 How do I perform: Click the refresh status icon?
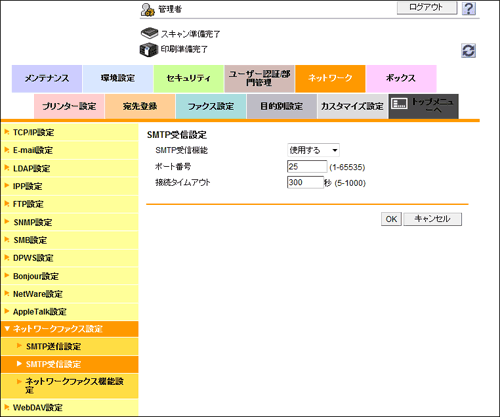468,51
